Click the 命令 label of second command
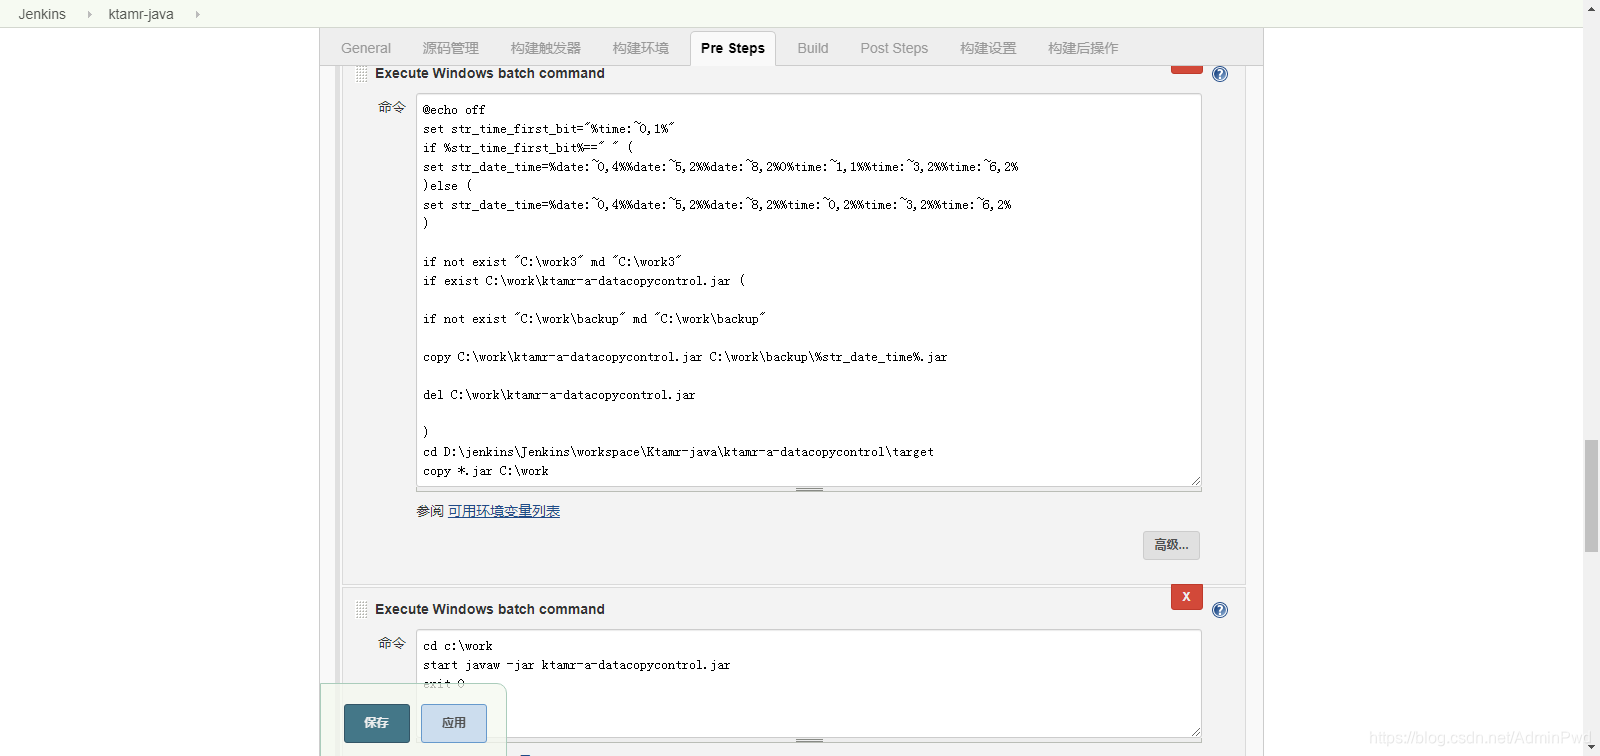Image resolution: width=1600 pixels, height=756 pixels. coord(392,643)
